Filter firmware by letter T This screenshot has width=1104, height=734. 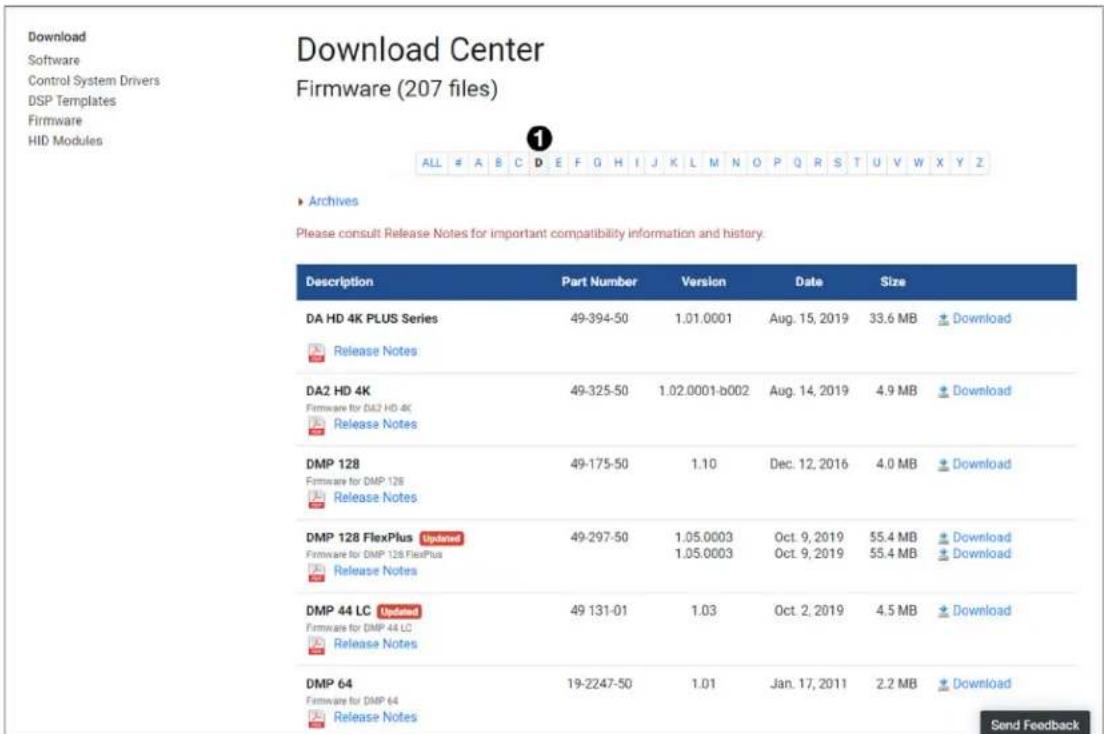[857, 163]
